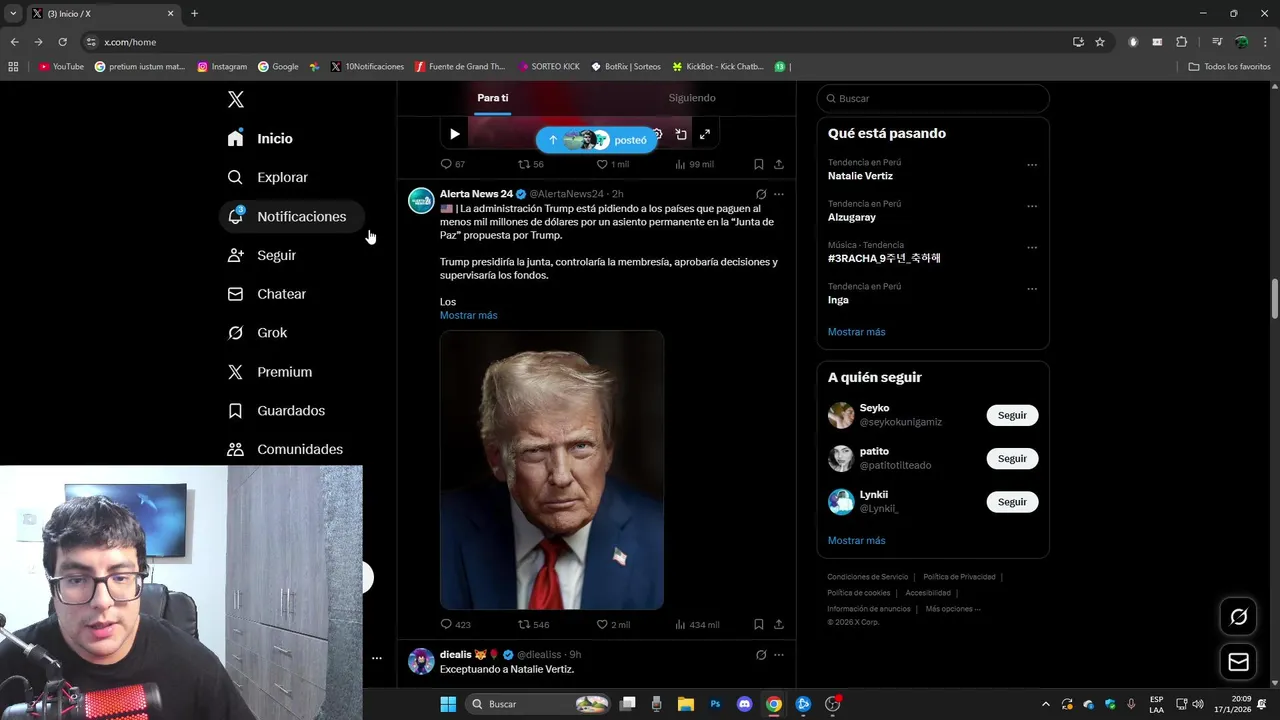The height and width of the screenshot is (720, 1280).
Task: Open Seguir people page
Action: pos(262,255)
